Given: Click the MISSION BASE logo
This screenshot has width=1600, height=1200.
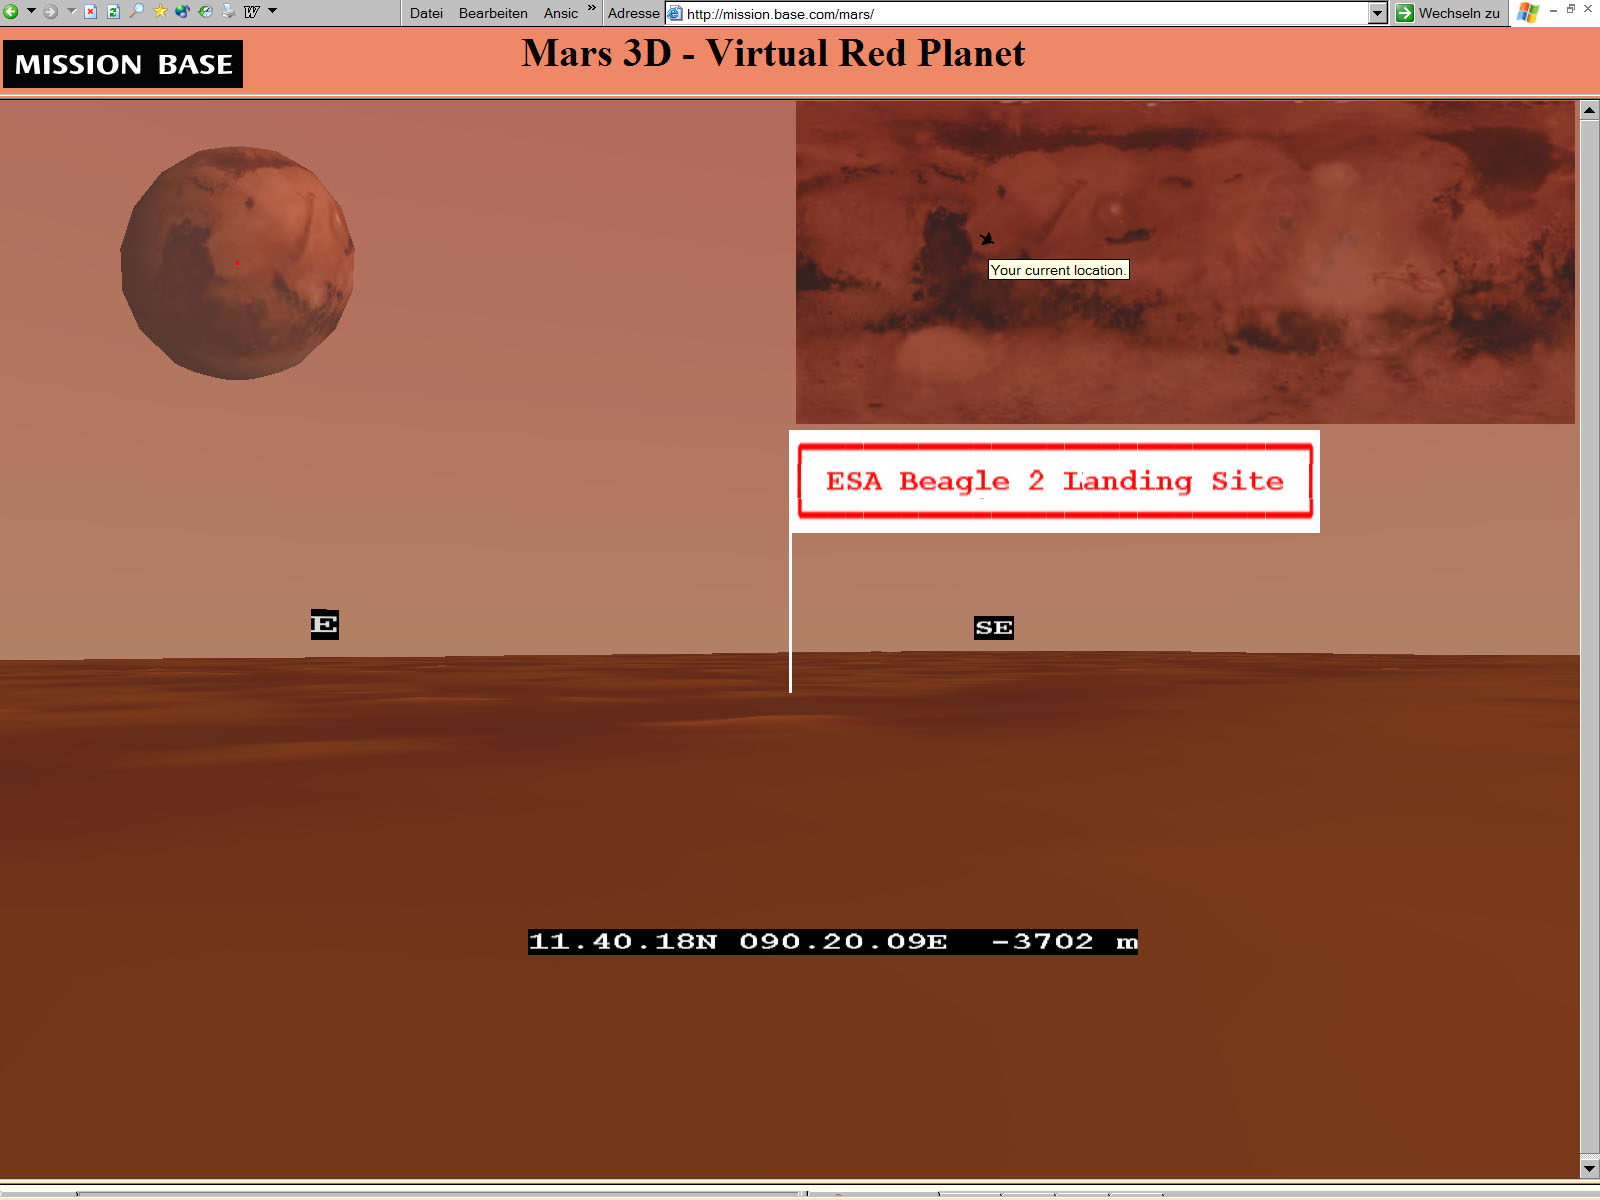Looking at the screenshot, I should coord(123,64).
